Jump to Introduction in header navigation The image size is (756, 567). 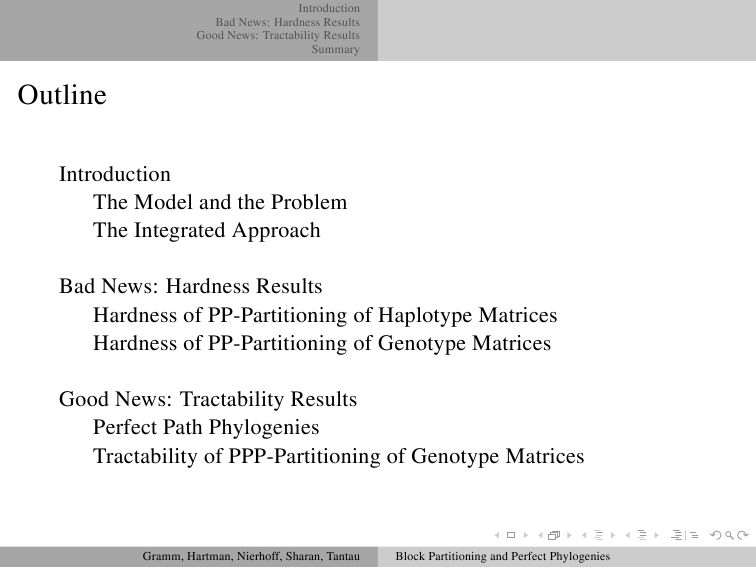[329, 8]
